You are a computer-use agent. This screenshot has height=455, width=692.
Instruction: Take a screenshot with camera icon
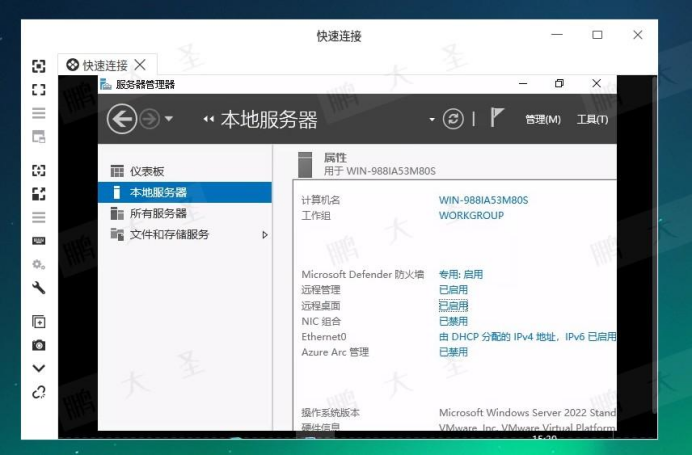(39, 345)
